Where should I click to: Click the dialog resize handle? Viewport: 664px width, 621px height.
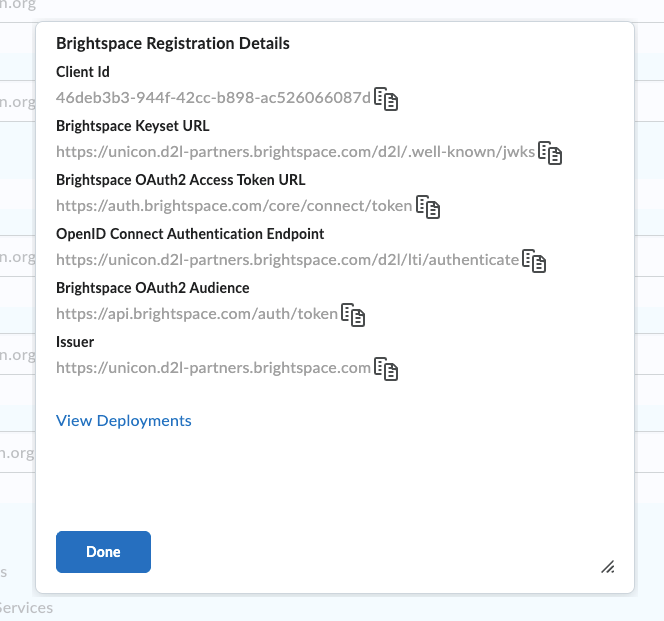[608, 567]
